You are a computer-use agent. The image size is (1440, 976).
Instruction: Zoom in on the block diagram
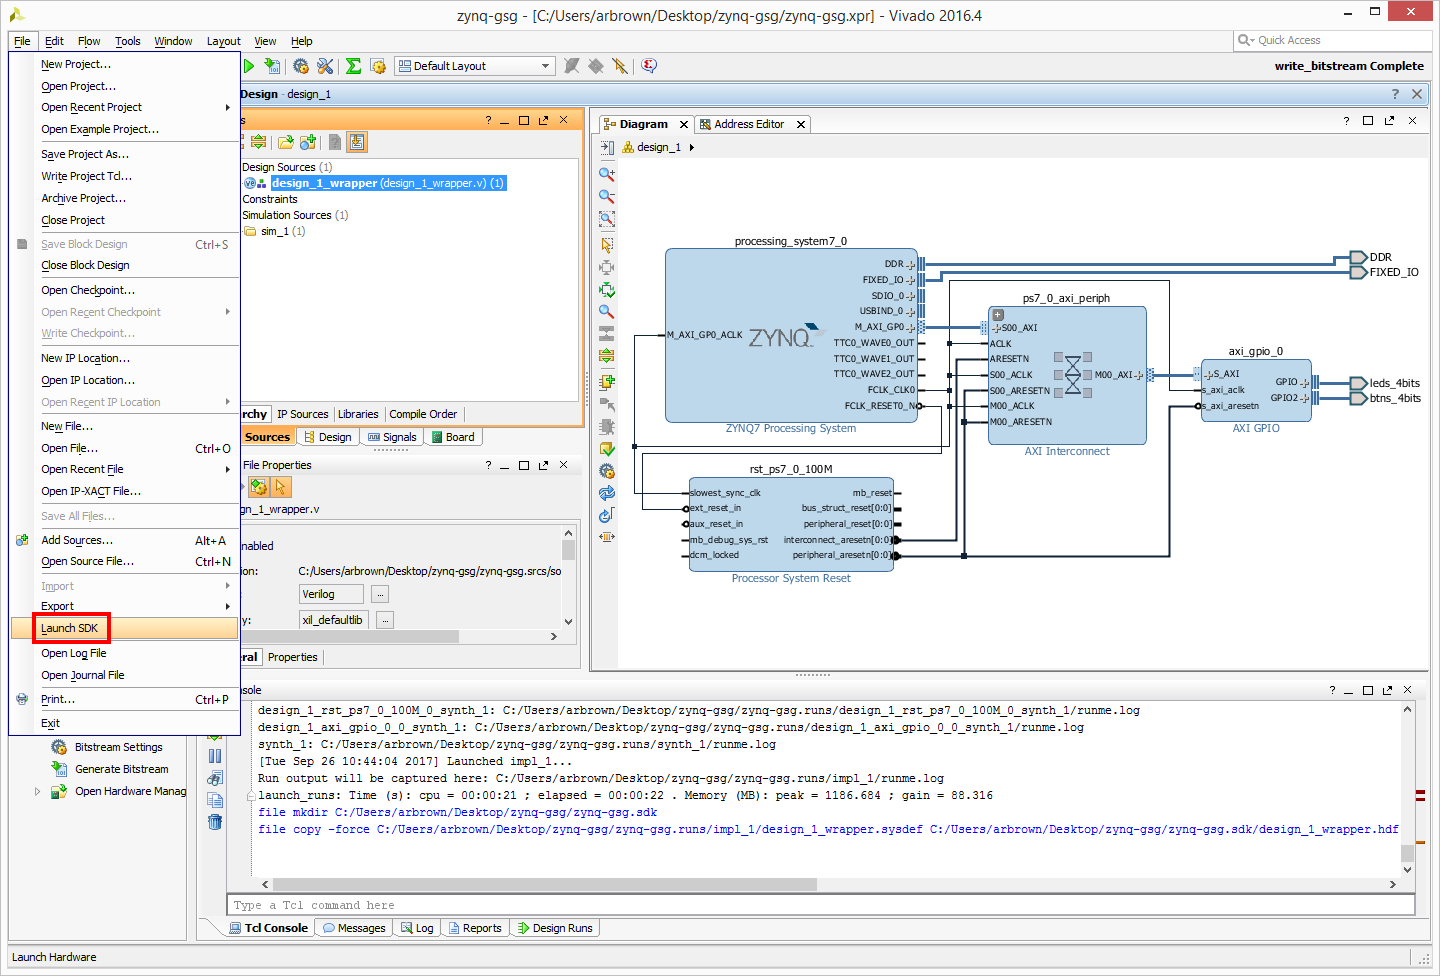coord(606,174)
